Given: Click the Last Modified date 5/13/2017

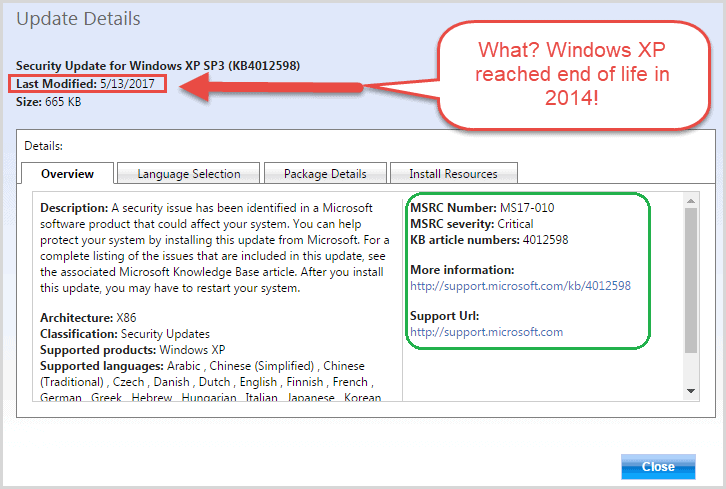Looking at the screenshot, I should 127,84.
